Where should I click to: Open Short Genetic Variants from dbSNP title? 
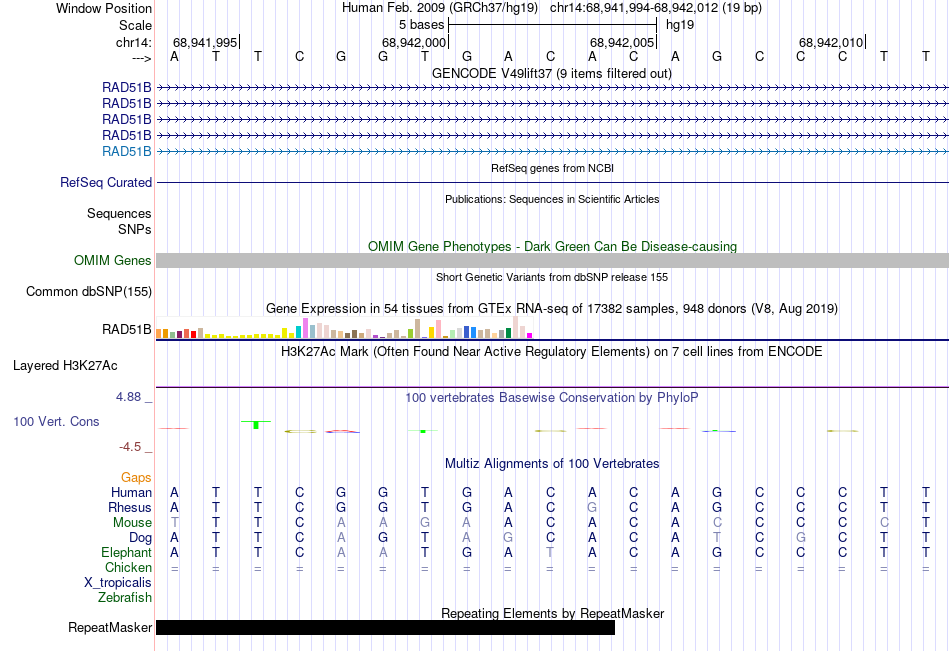[x=552, y=277]
